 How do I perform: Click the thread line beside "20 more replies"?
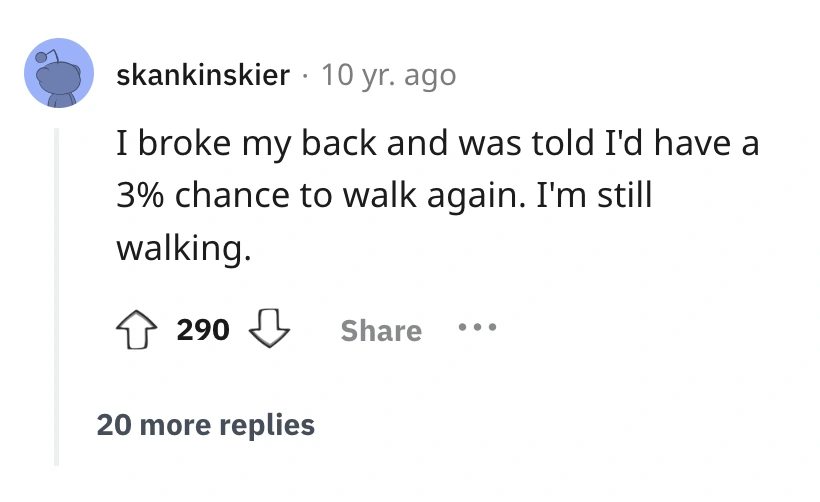pyautogui.click(x=57, y=425)
